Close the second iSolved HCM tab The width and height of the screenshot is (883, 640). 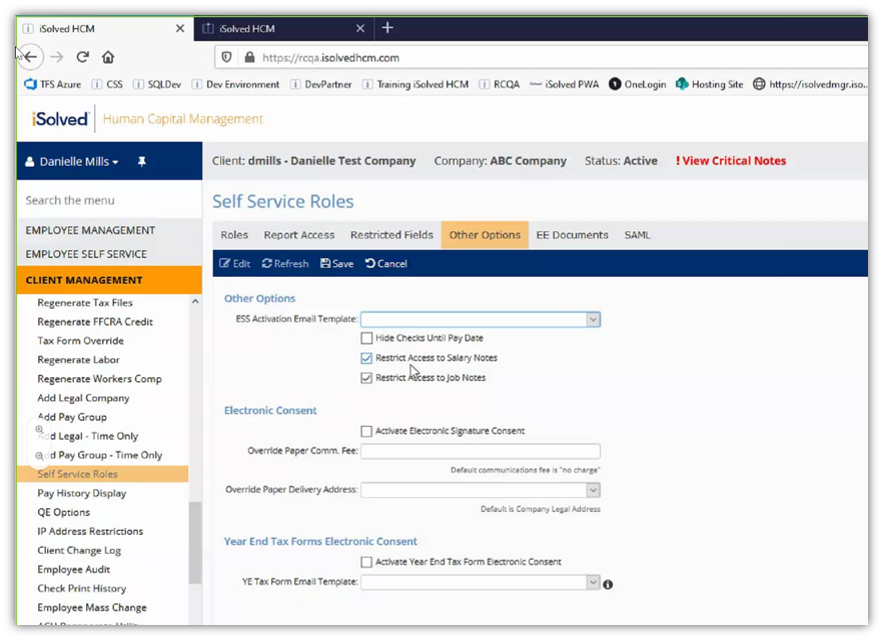[x=360, y=28]
